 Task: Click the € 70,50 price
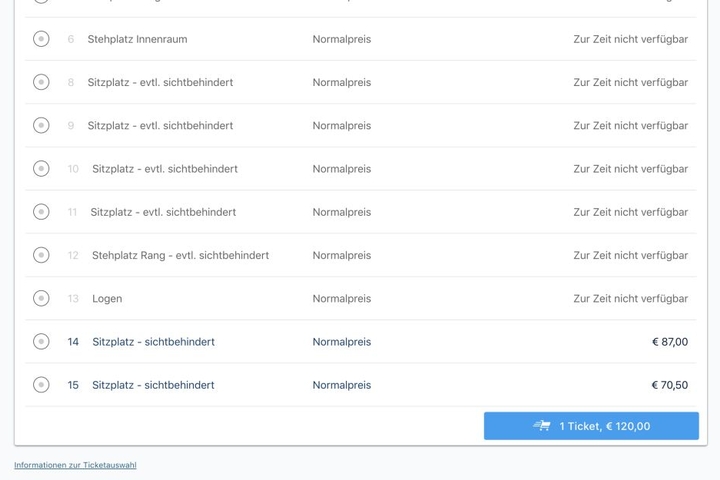(670, 385)
